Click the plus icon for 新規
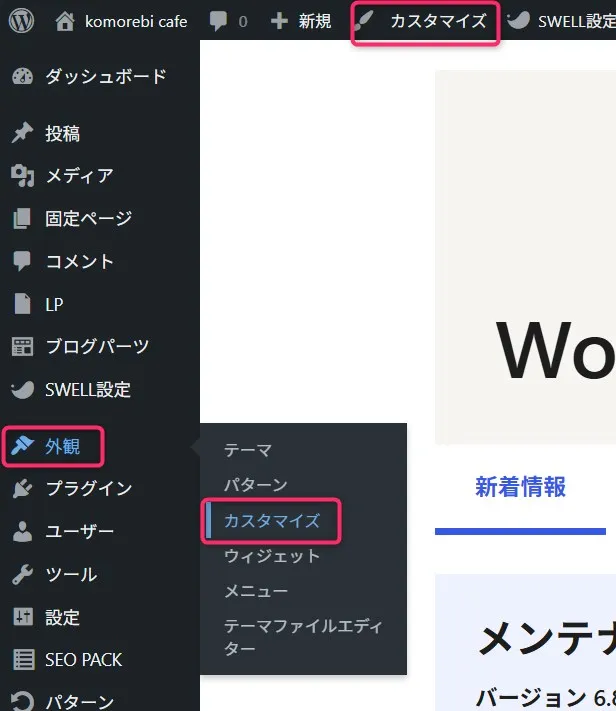Screen dimensions: 616x711 (279, 21)
